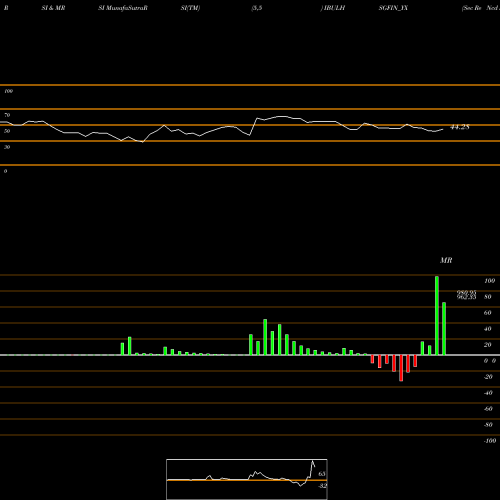Click the 80 label on the MR axis
This screenshot has width=500, height=500.
[488, 297]
